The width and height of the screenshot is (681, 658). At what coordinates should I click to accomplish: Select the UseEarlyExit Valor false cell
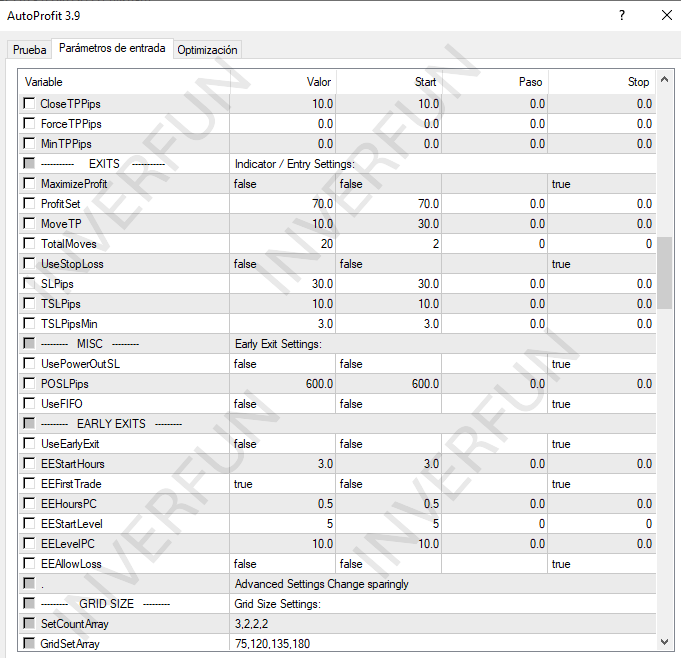[283, 443]
